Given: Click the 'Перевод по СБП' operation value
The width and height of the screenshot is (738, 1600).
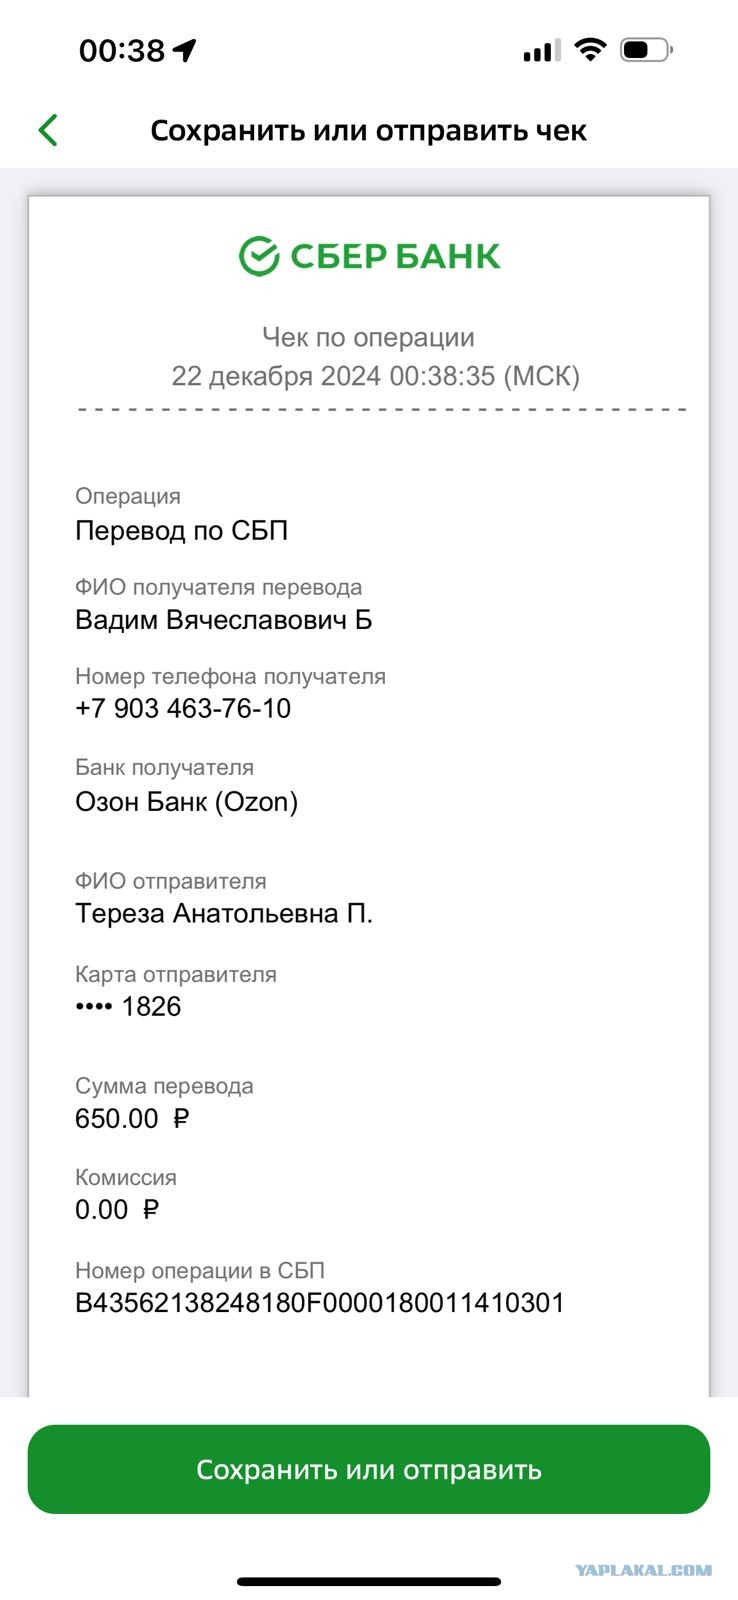Looking at the screenshot, I should [181, 530].
